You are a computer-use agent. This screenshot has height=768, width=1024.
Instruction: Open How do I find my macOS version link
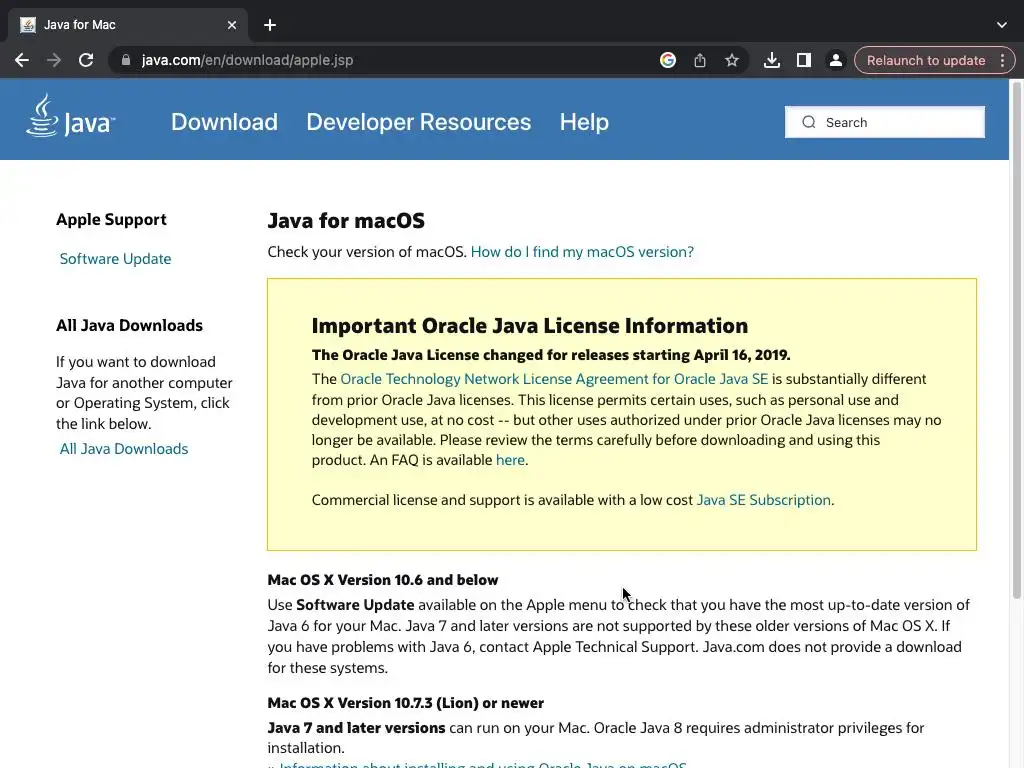pos(582,251)
